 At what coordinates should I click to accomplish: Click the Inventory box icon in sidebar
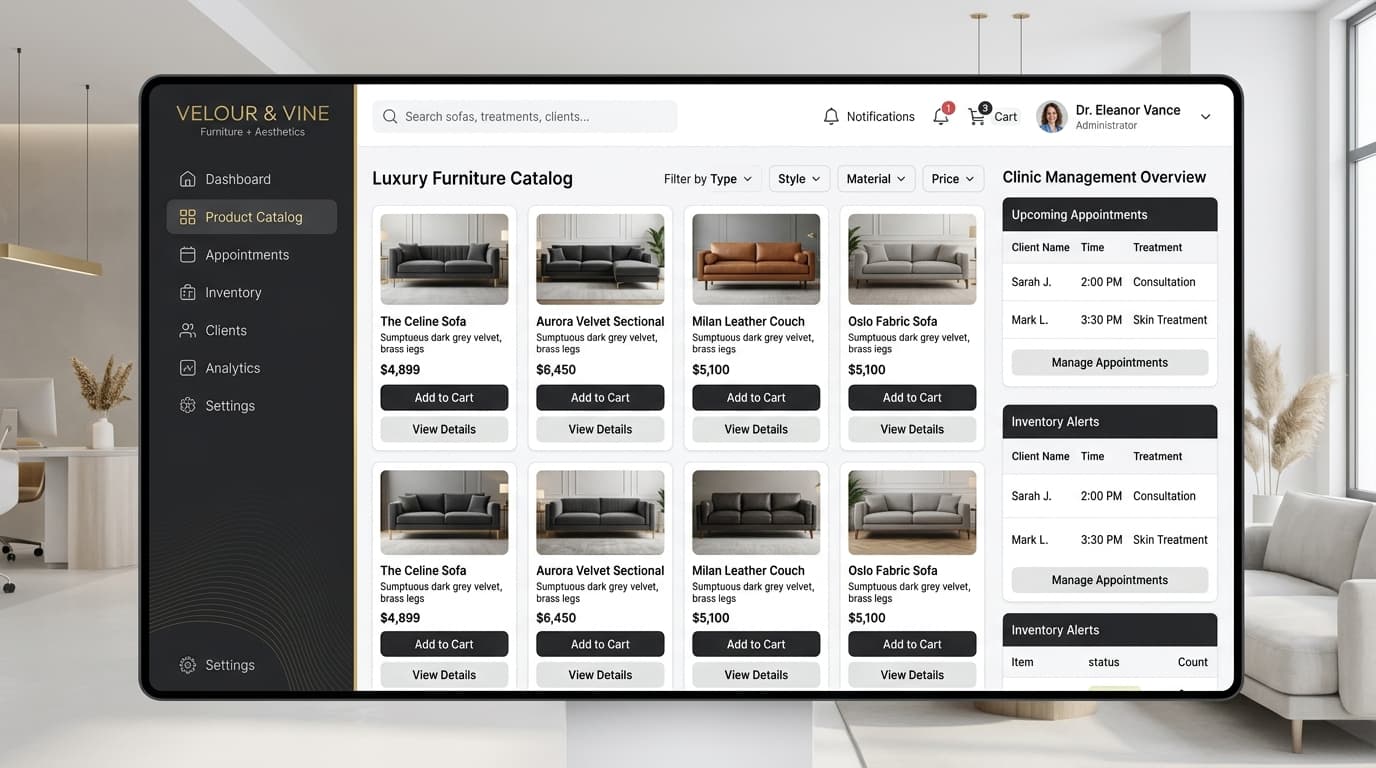click(187, 292)
